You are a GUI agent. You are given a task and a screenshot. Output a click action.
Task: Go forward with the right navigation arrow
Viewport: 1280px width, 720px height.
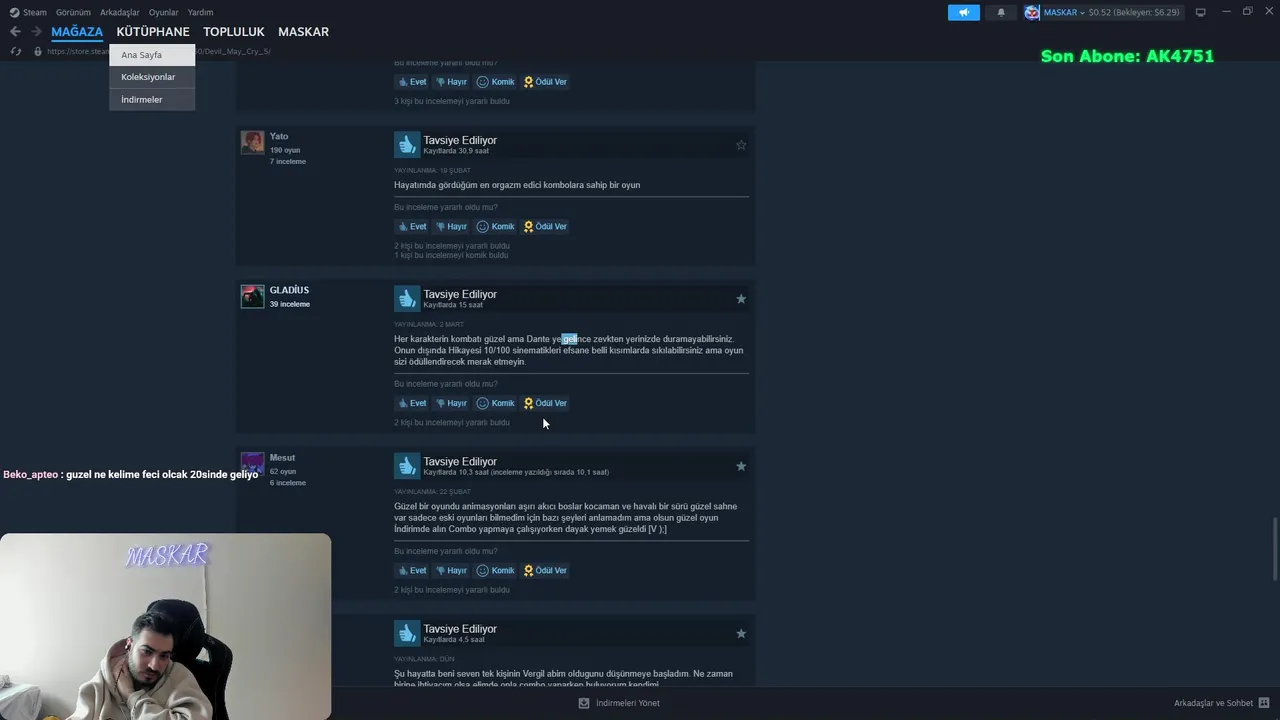(36, 32)
